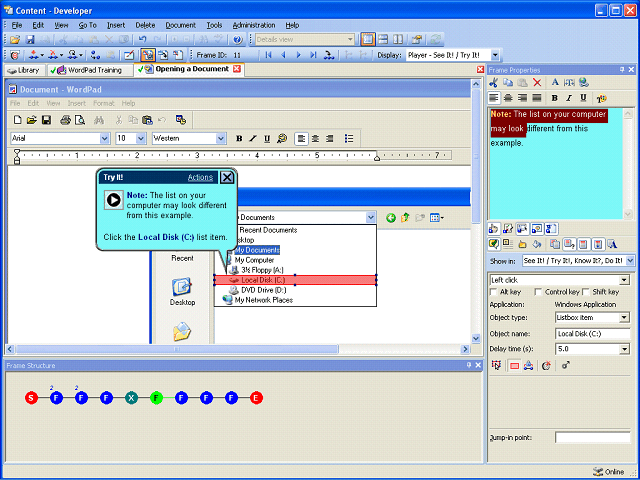Save the document with the floppy disk icon
Screen dimensions: 640x480
point(30,40)
